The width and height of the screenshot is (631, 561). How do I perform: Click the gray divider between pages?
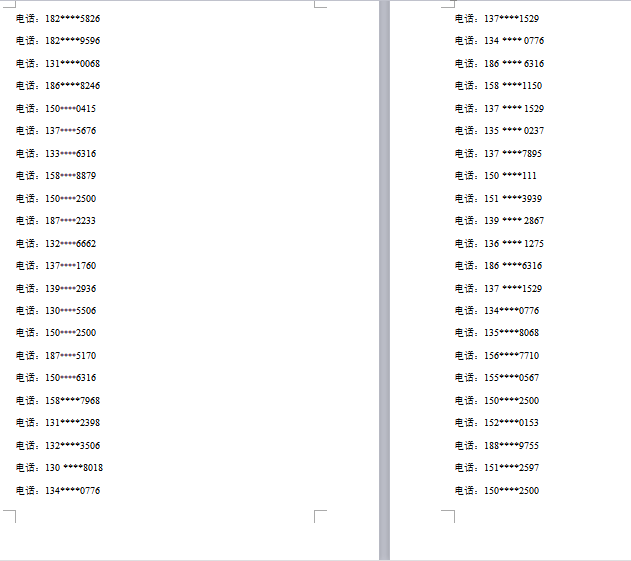[x=384, y=280]
